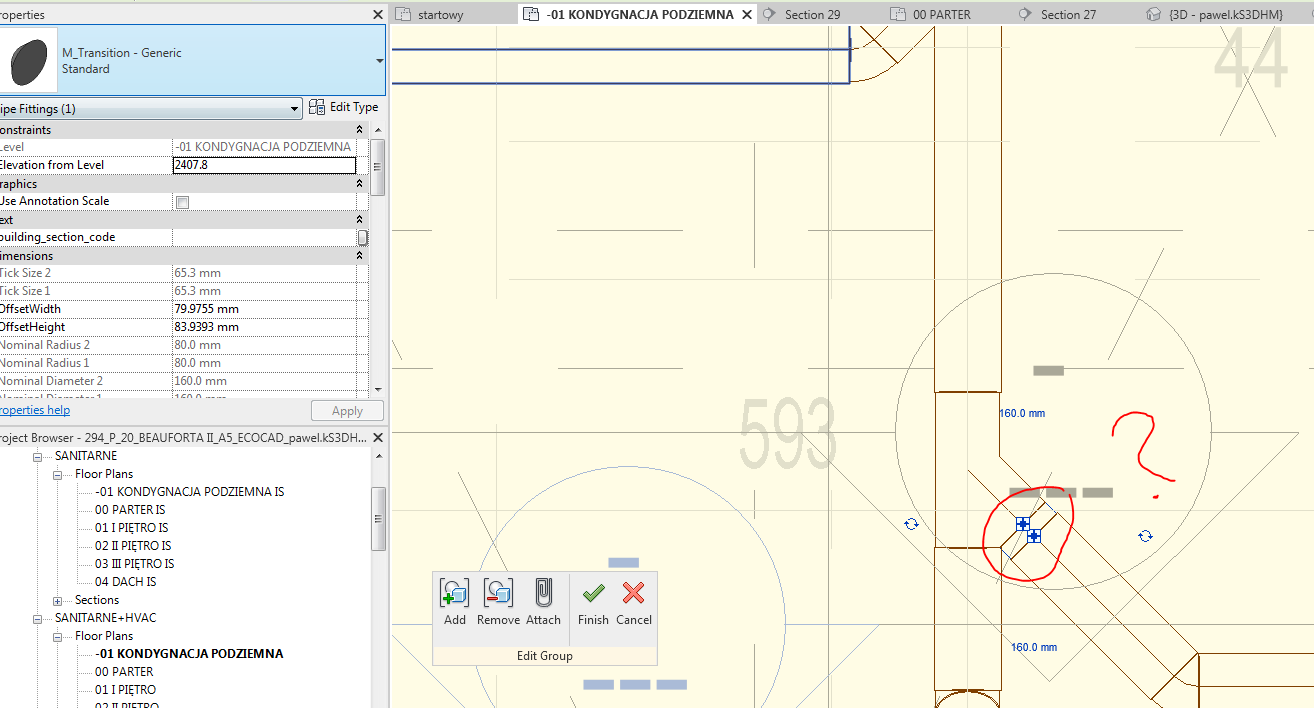Select 02 II PIĘTRO IS view
The height and width of the screenshot is (708, 1314).
(133, 546)
